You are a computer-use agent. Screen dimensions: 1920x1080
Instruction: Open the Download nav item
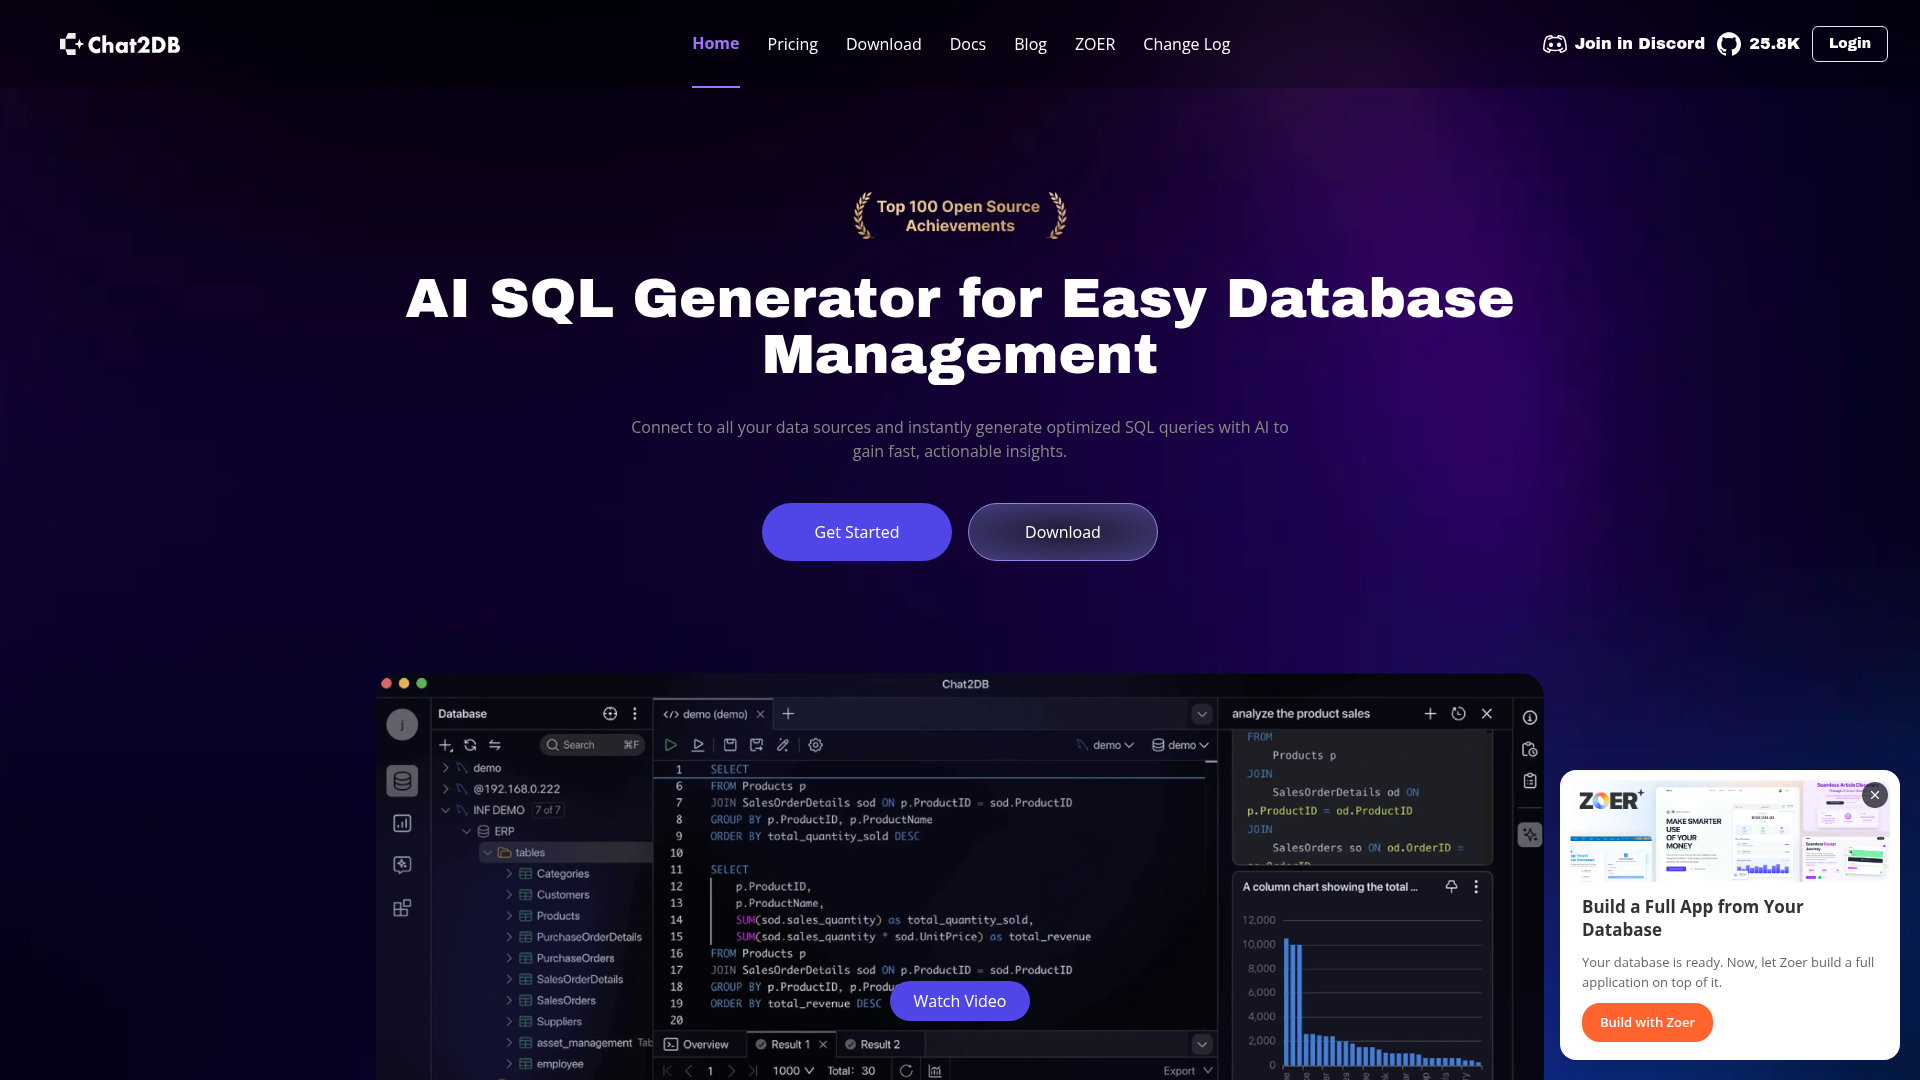pos(883,44)
